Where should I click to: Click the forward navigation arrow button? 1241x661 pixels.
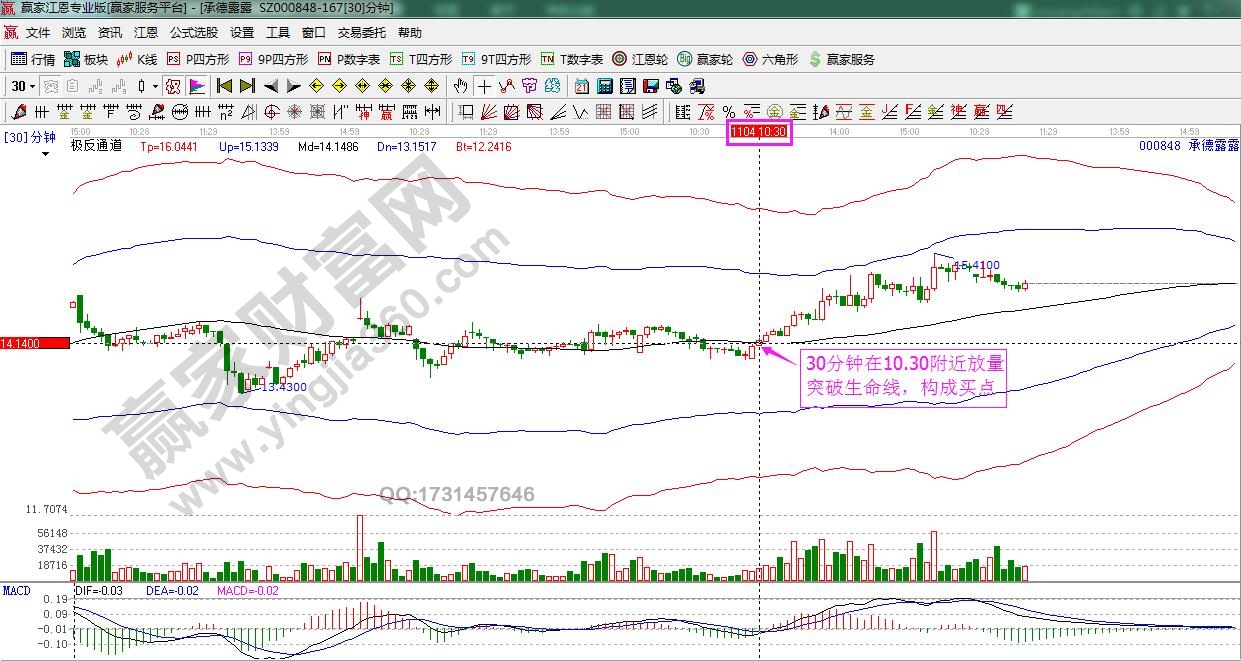(x=293, y=86)
